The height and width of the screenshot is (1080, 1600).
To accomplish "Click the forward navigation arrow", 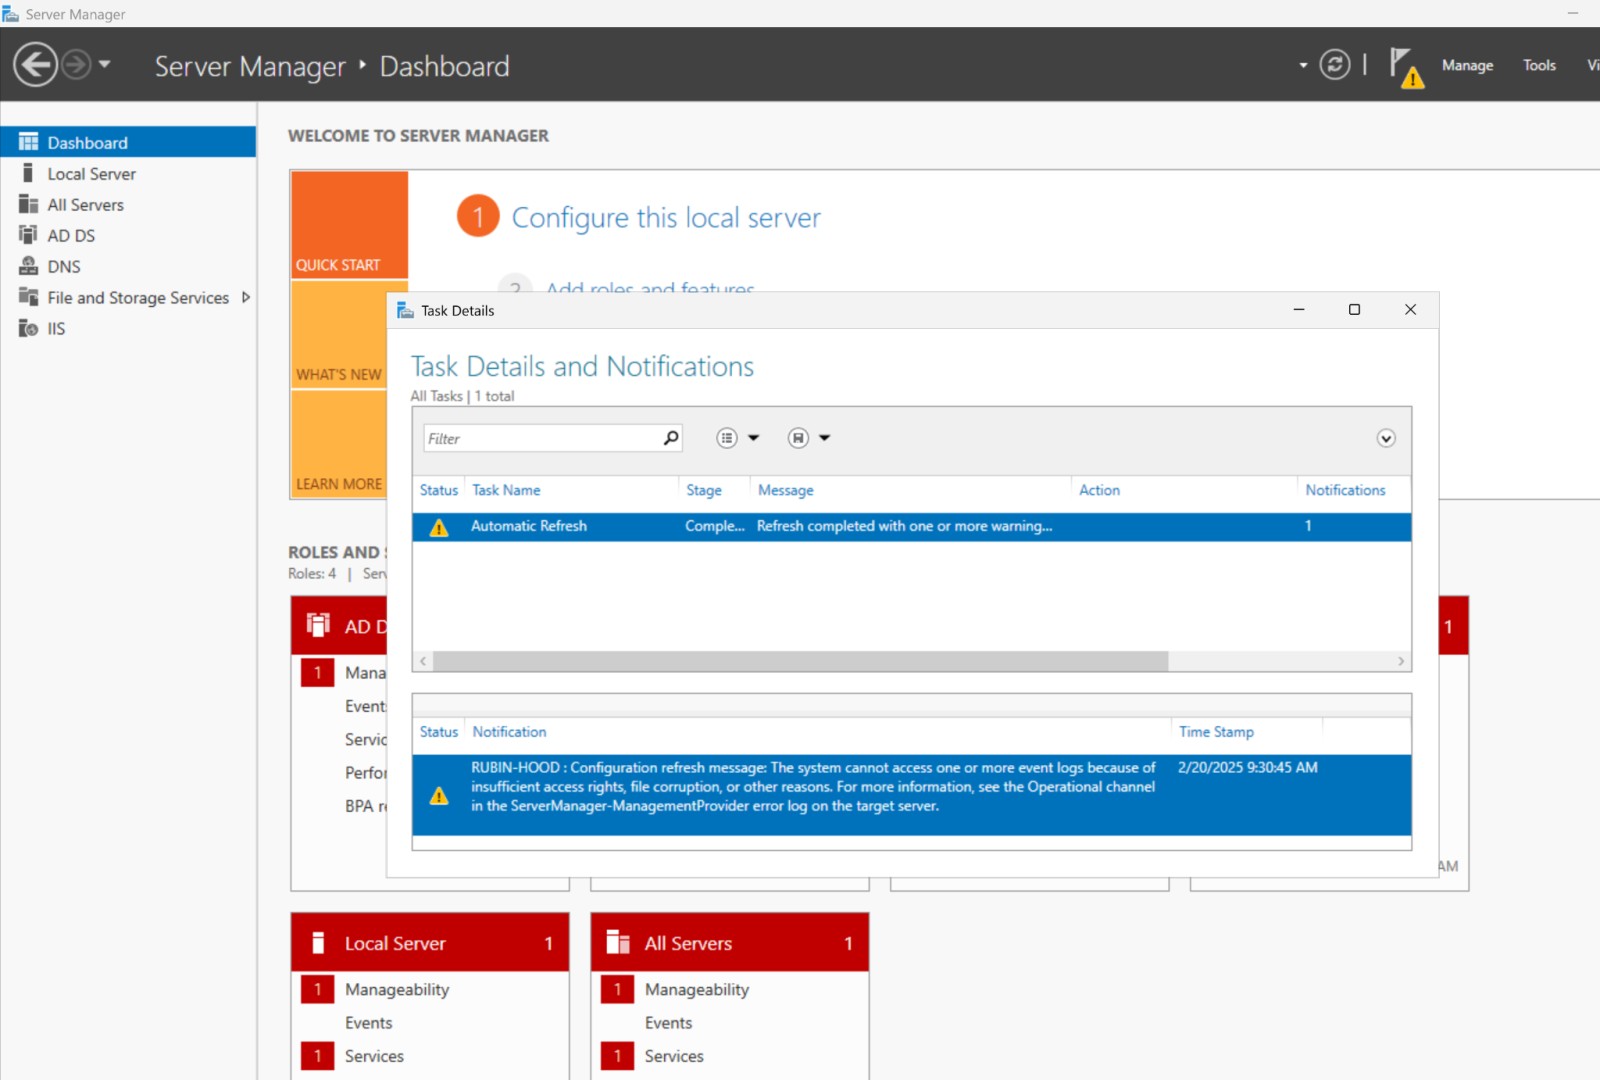I will pos(76,65).
